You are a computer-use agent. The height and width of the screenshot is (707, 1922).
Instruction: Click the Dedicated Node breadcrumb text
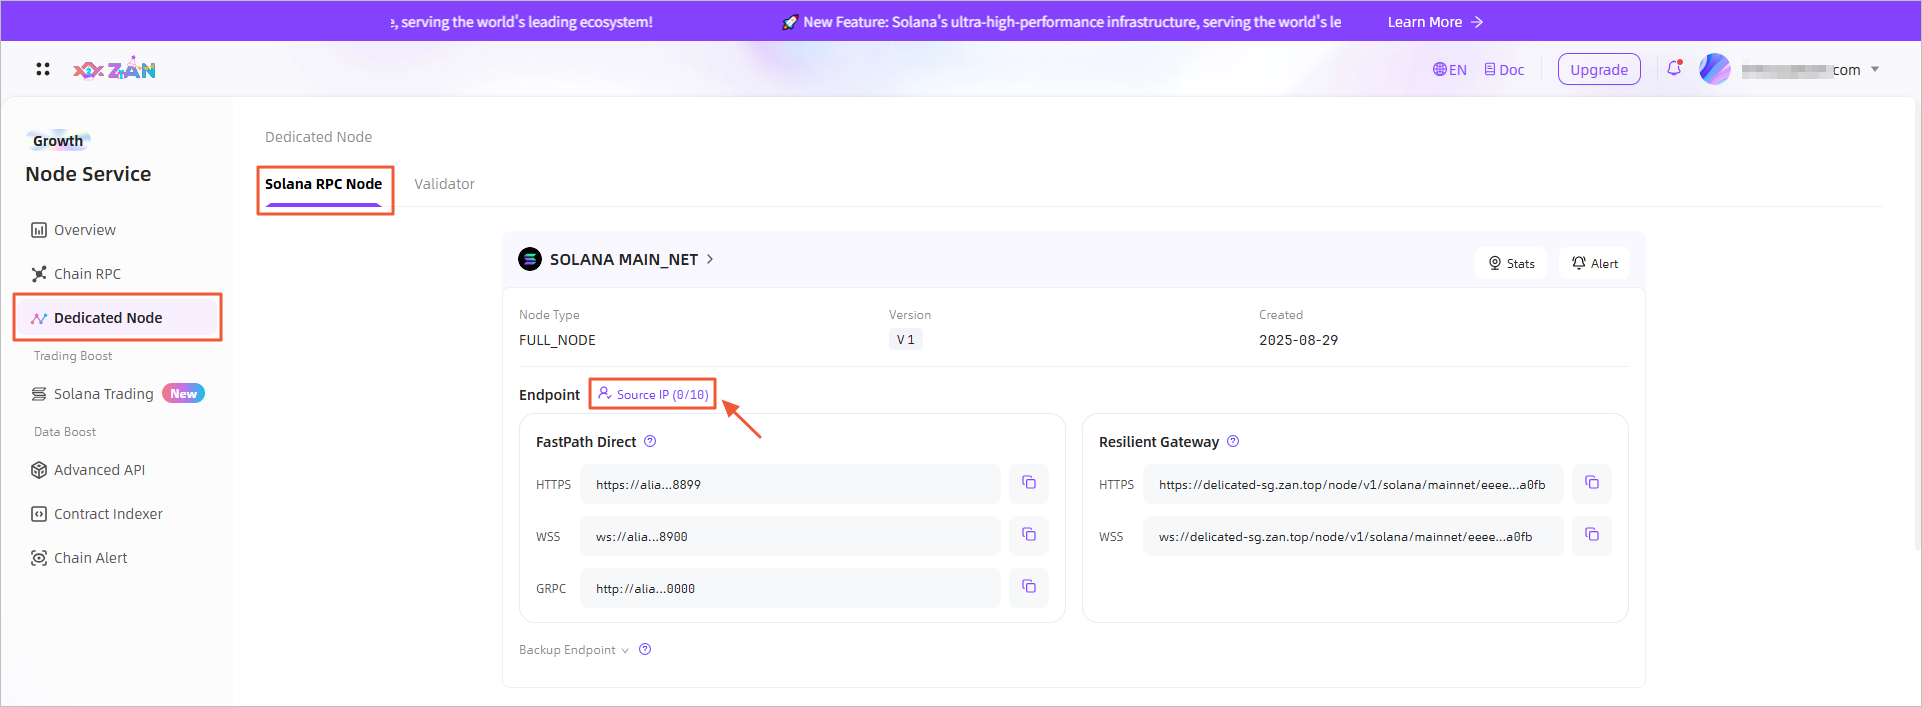[318, 137]
